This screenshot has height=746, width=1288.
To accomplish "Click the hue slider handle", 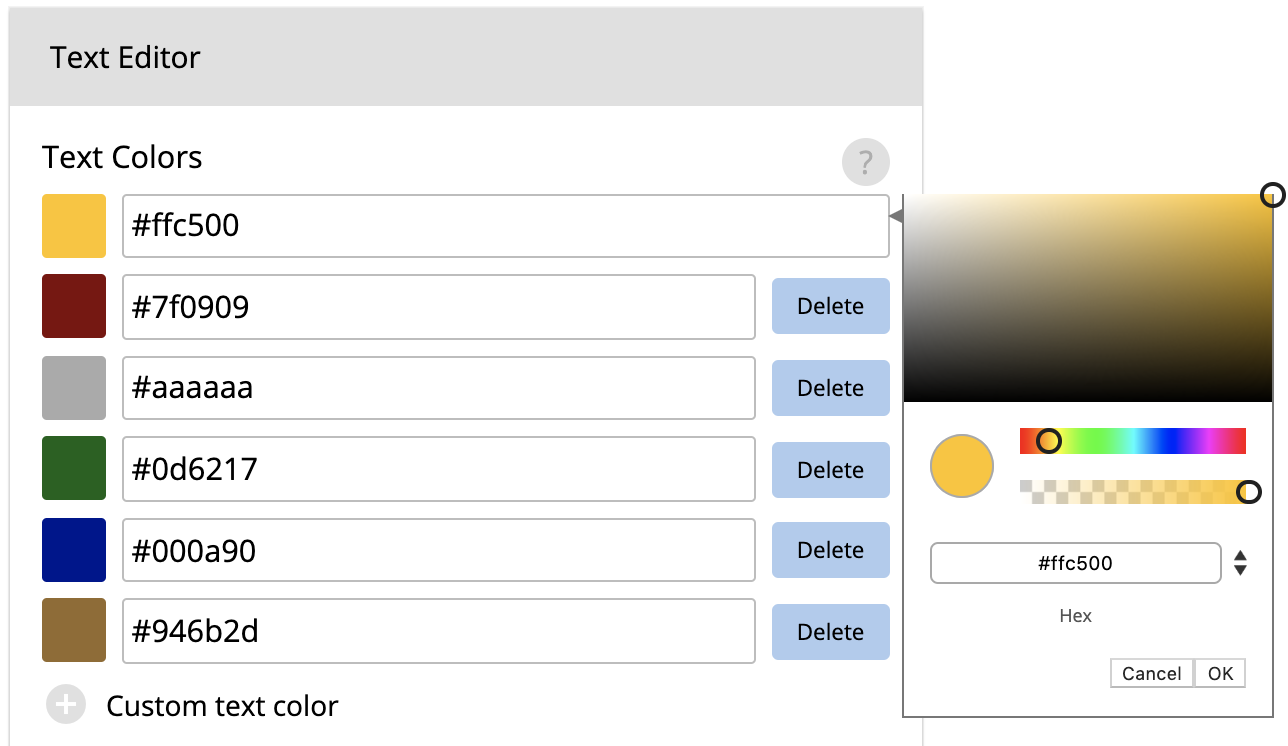I will [1048, 441].
